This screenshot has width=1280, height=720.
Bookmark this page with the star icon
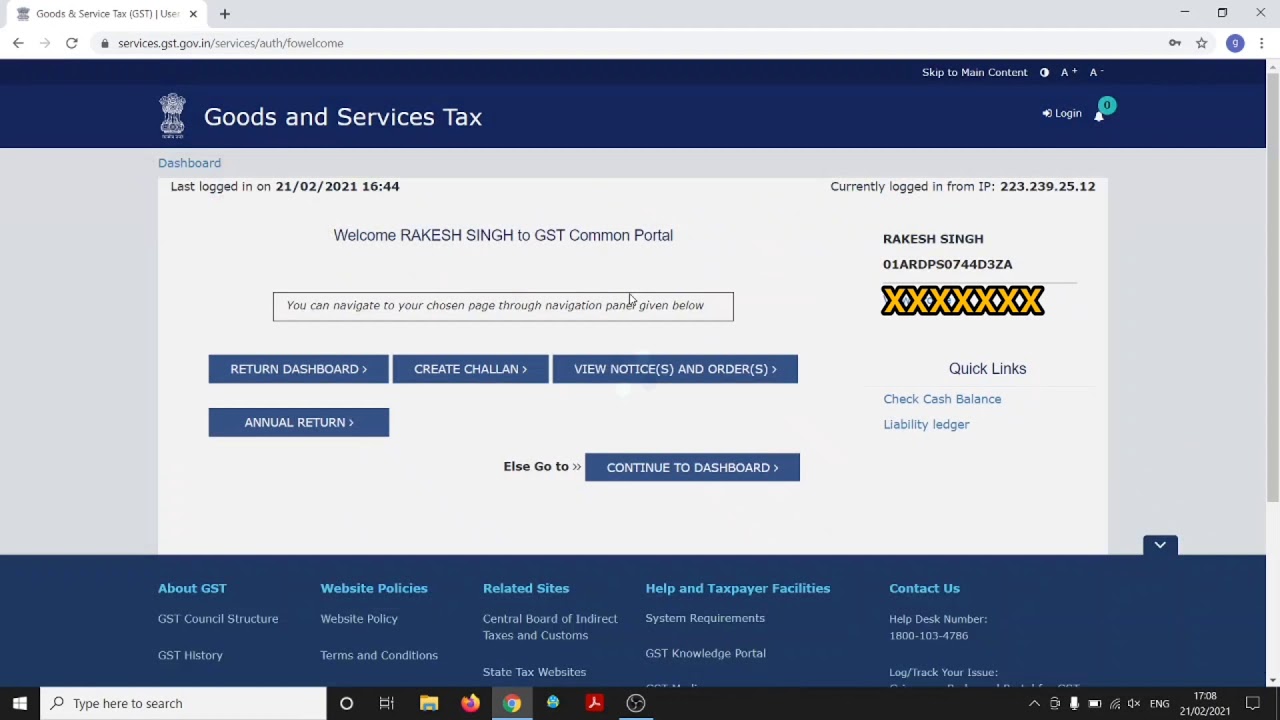(x=1202, y=43)
